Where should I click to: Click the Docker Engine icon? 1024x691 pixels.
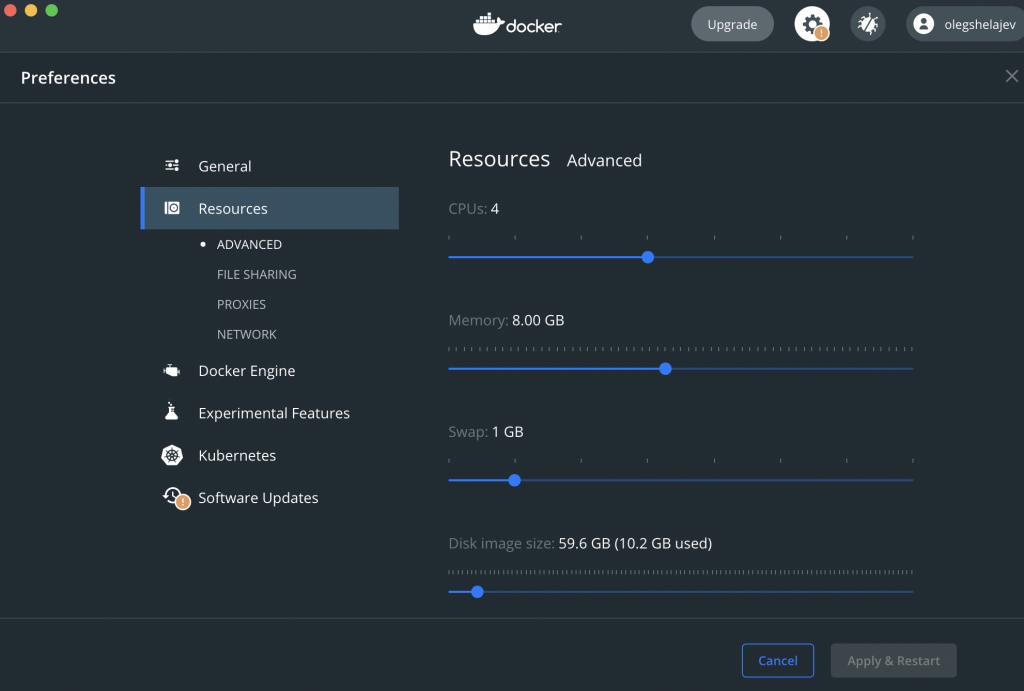171,370
